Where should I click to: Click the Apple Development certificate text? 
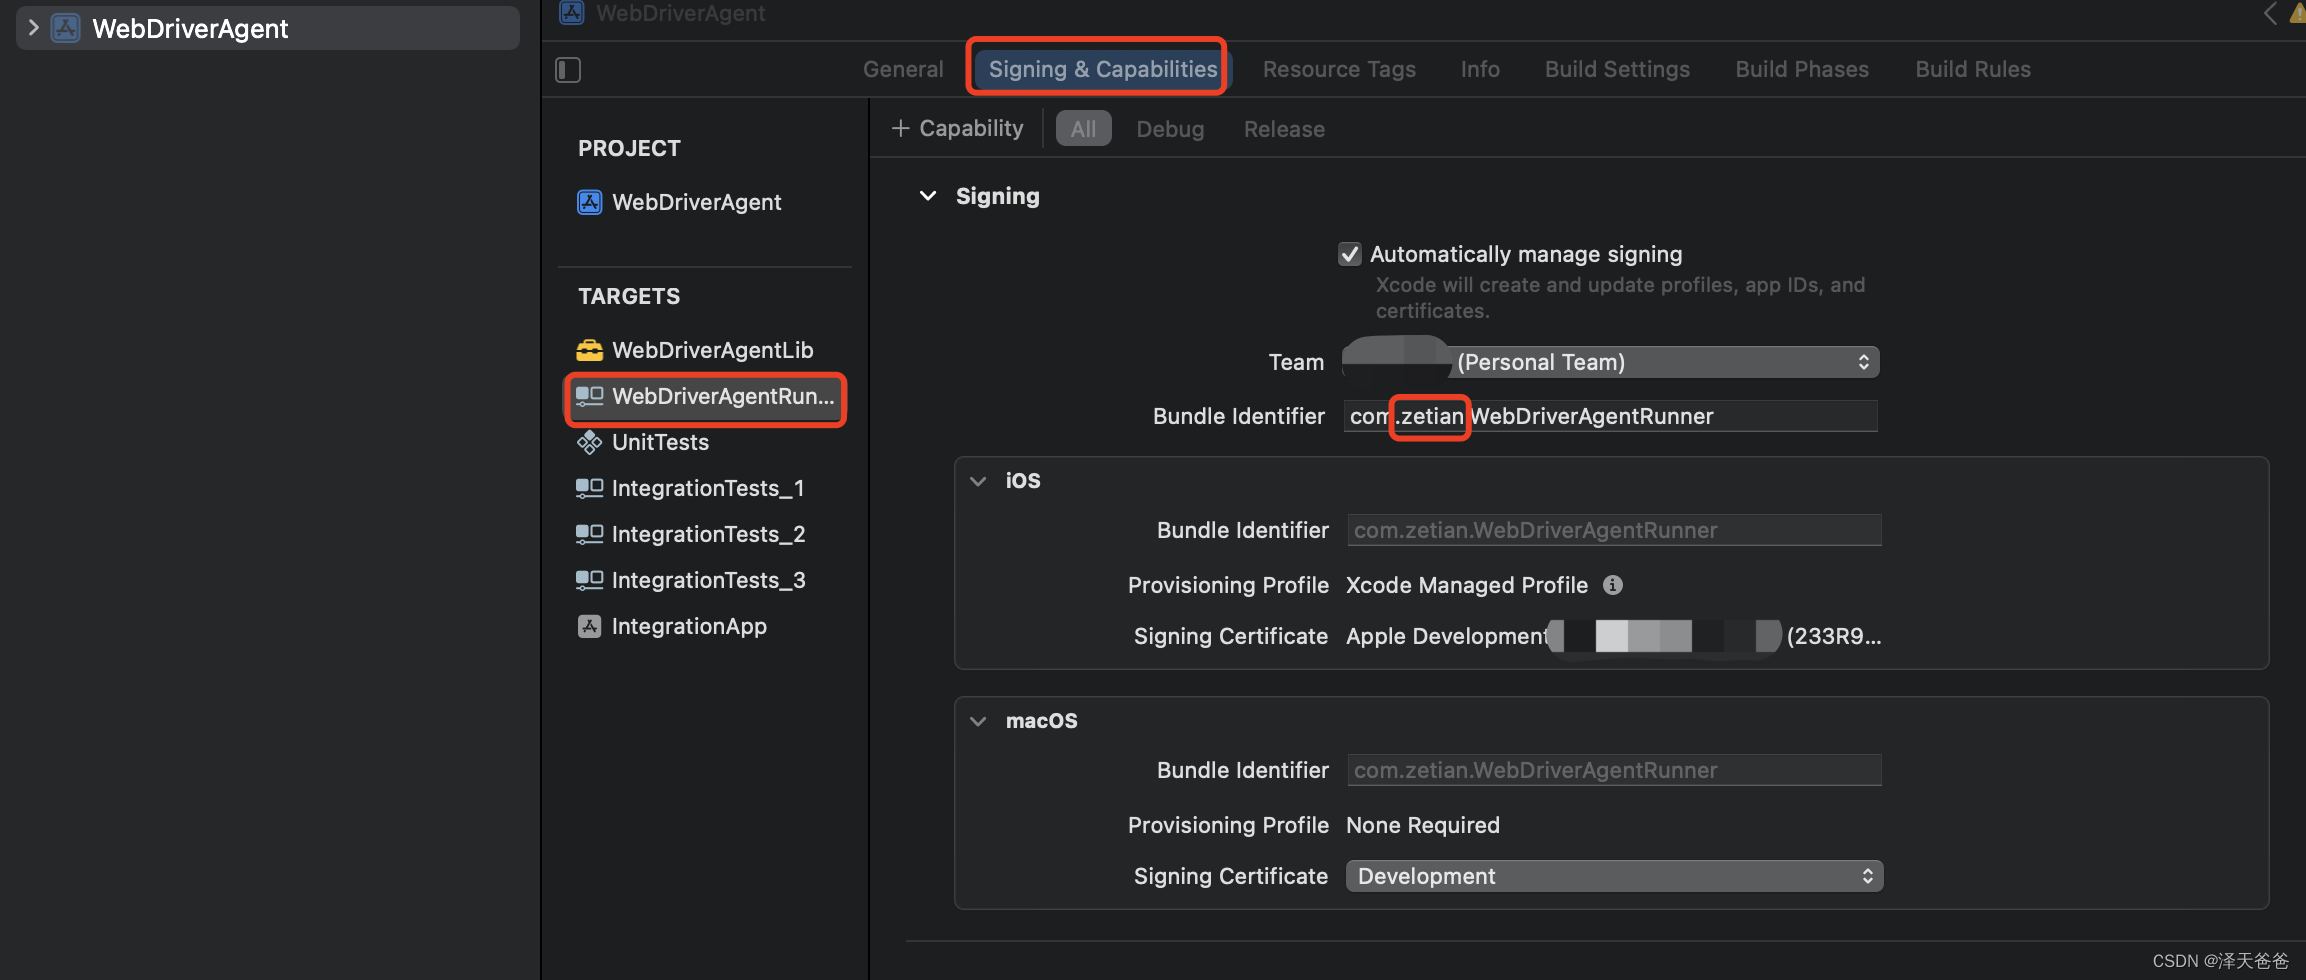pos(1447,636)
